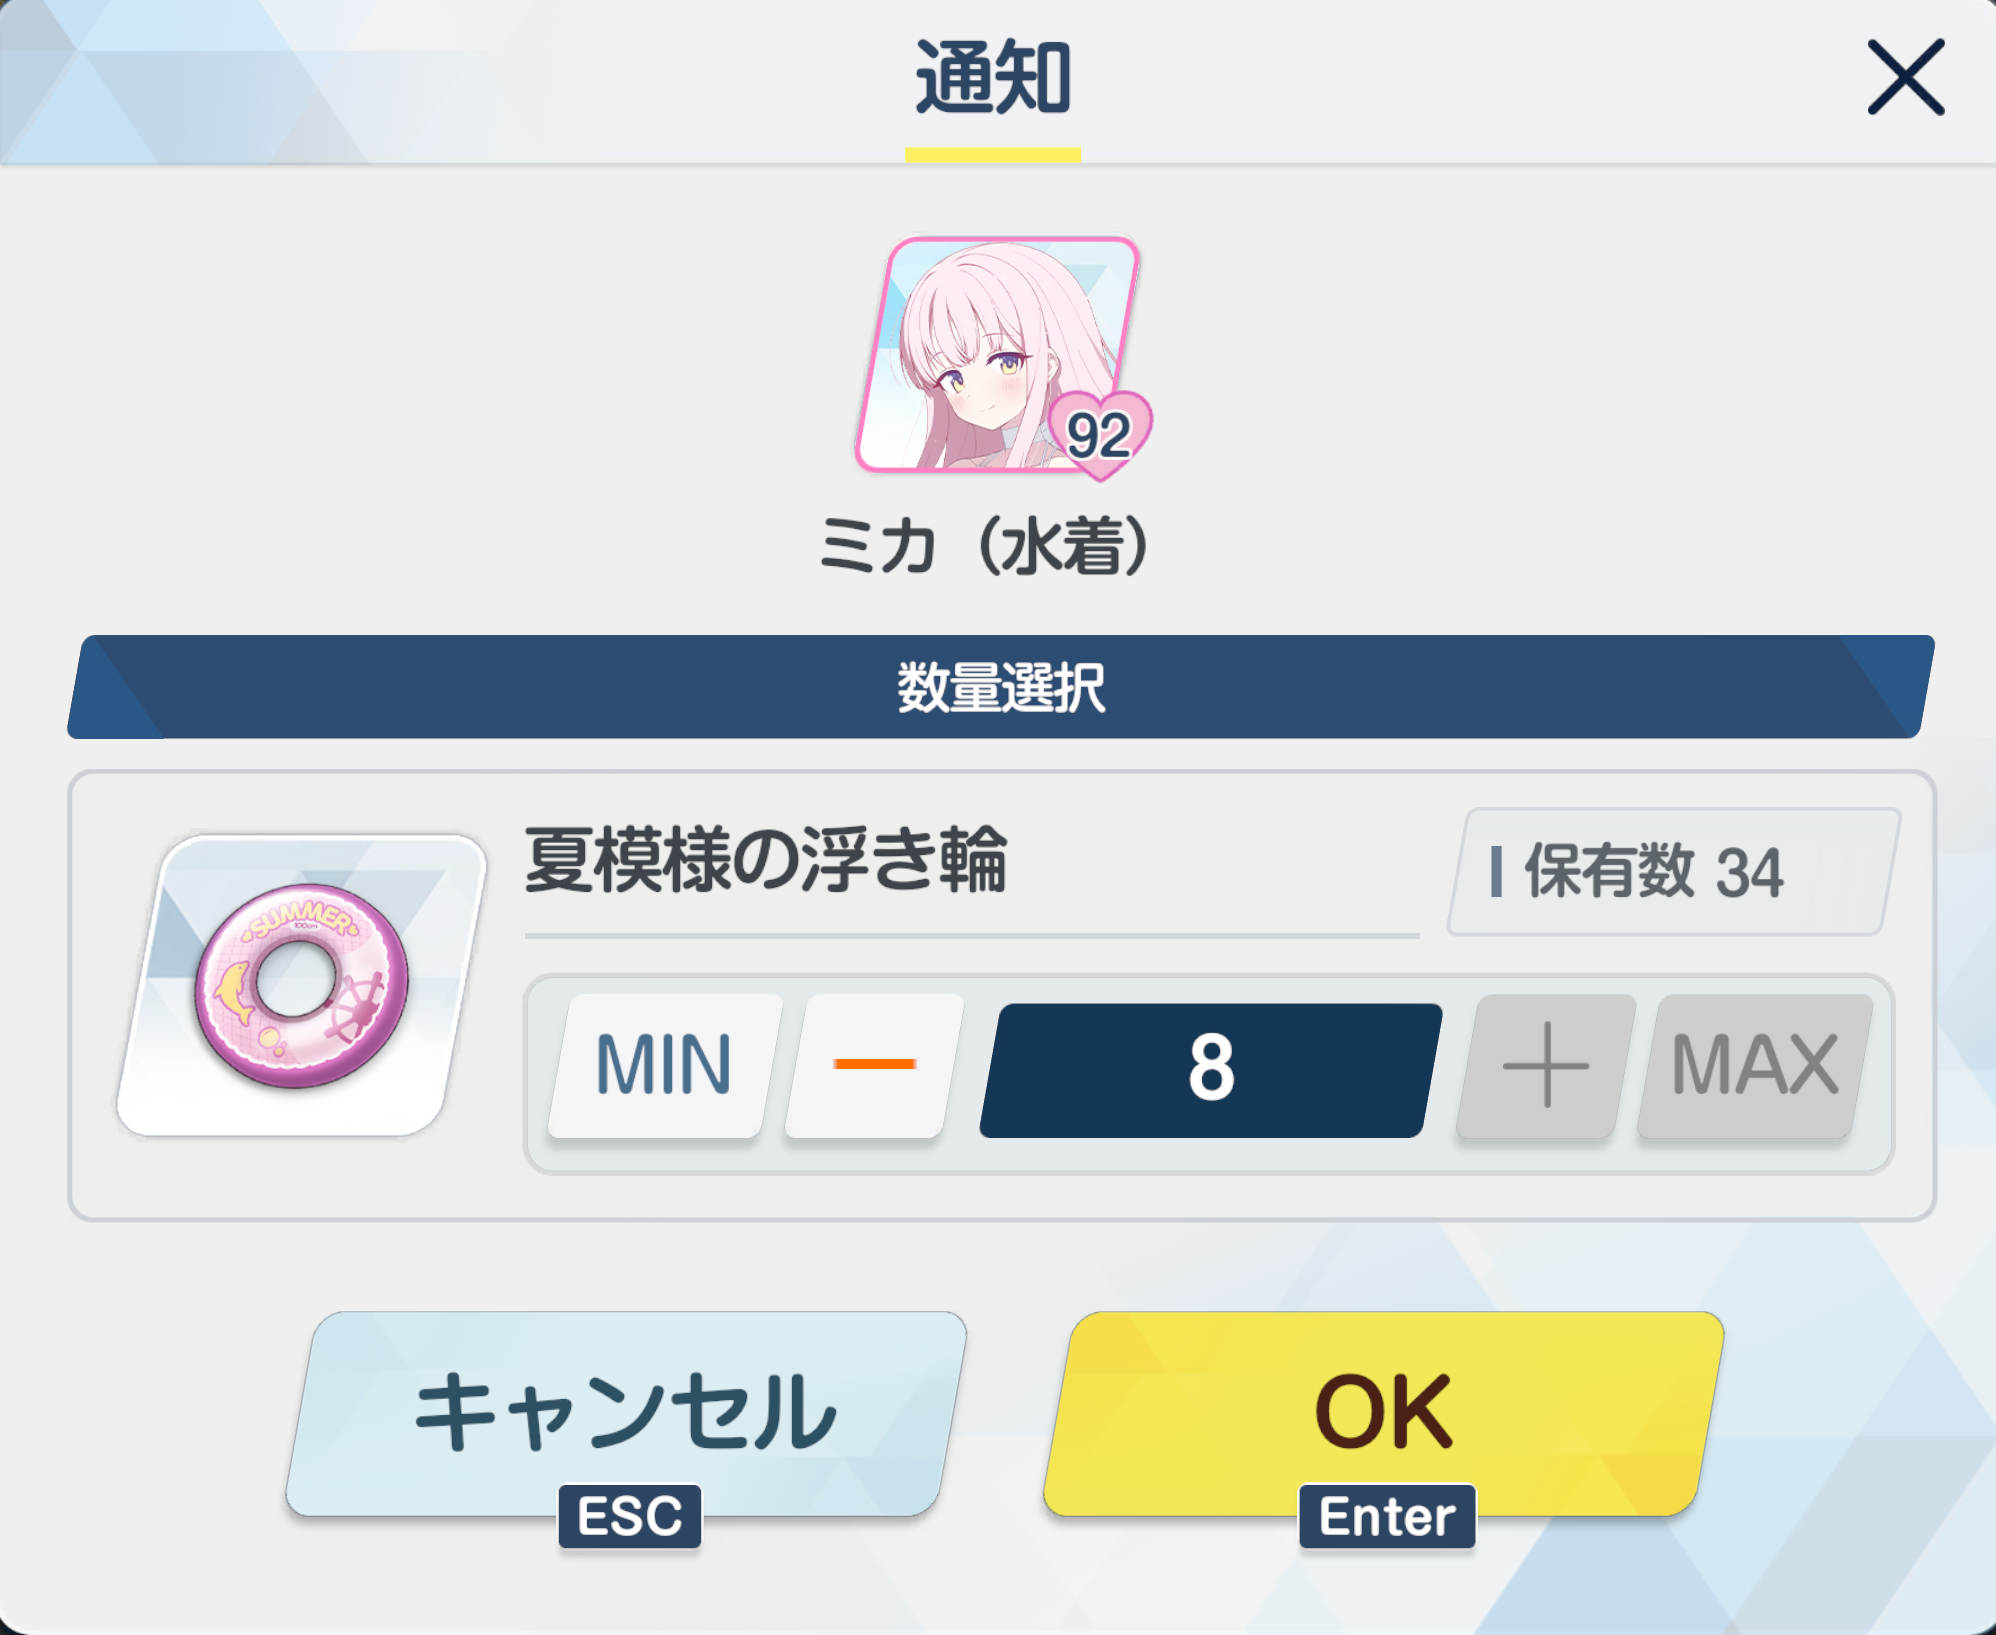The width and height of the screenshot is (1996, 1635).
Task: Click Mika swimsuit character portrait
Action: click(999, 354)
